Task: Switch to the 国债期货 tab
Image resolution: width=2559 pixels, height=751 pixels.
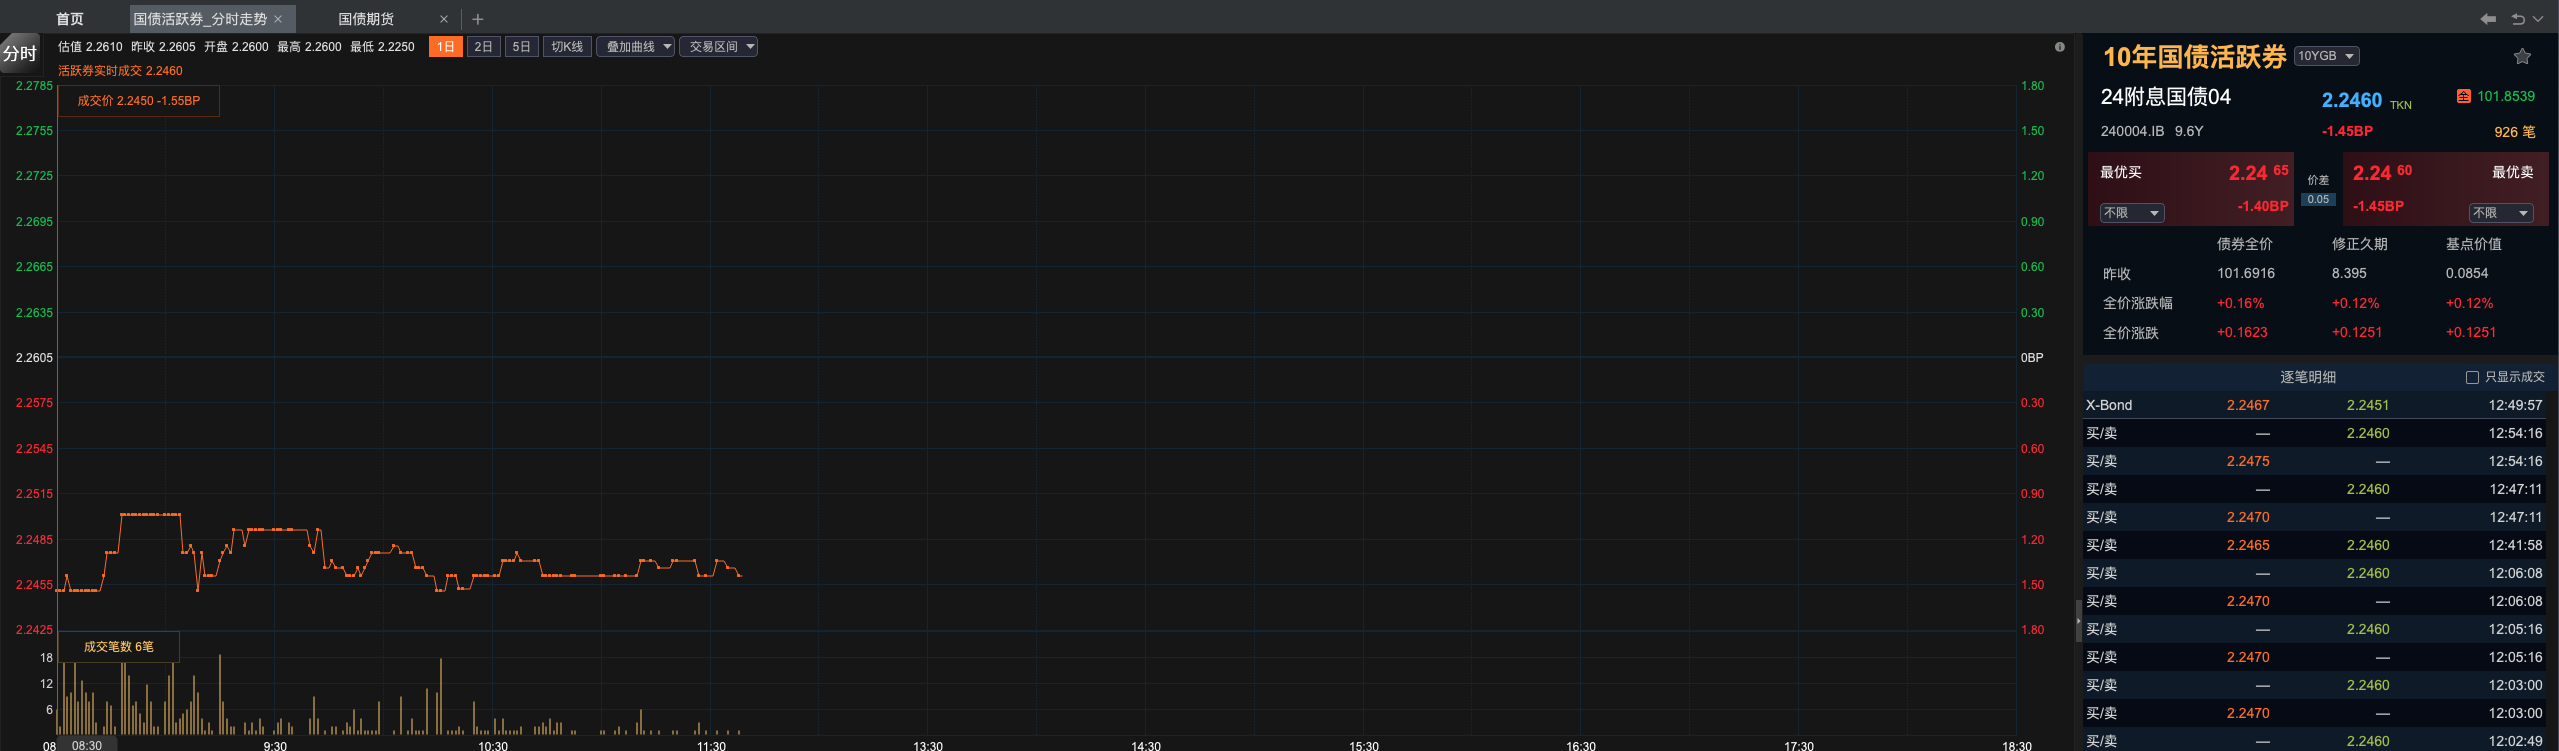Action: [x=366, y=19]
